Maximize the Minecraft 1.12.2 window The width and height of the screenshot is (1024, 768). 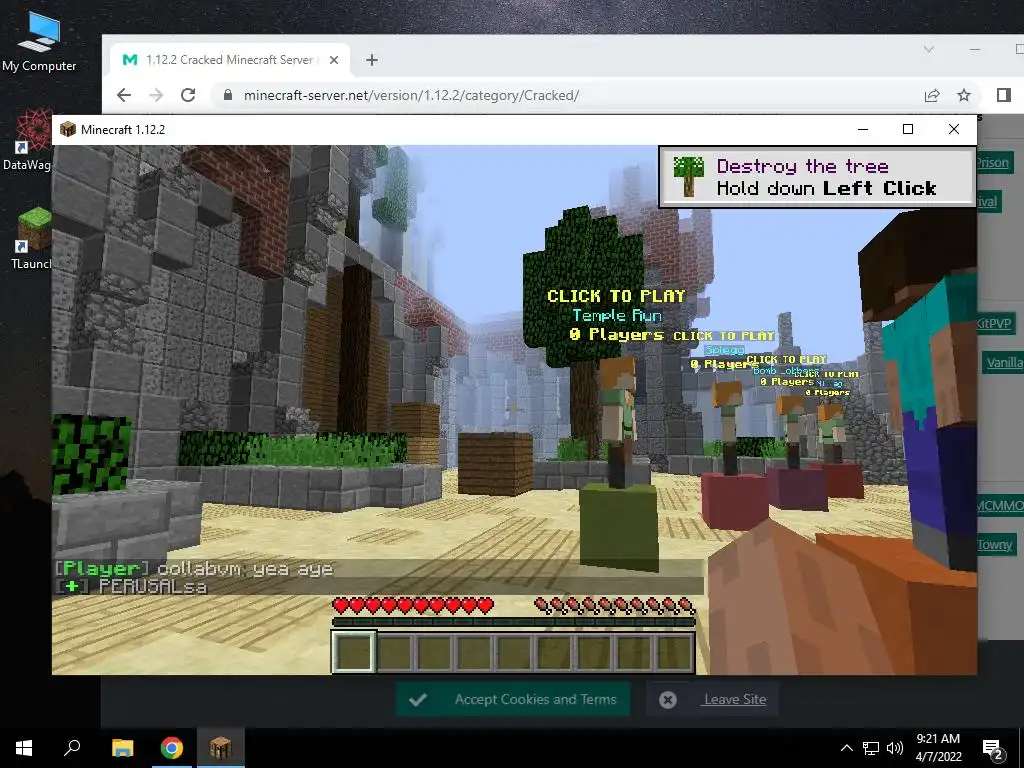click(908, 129)
